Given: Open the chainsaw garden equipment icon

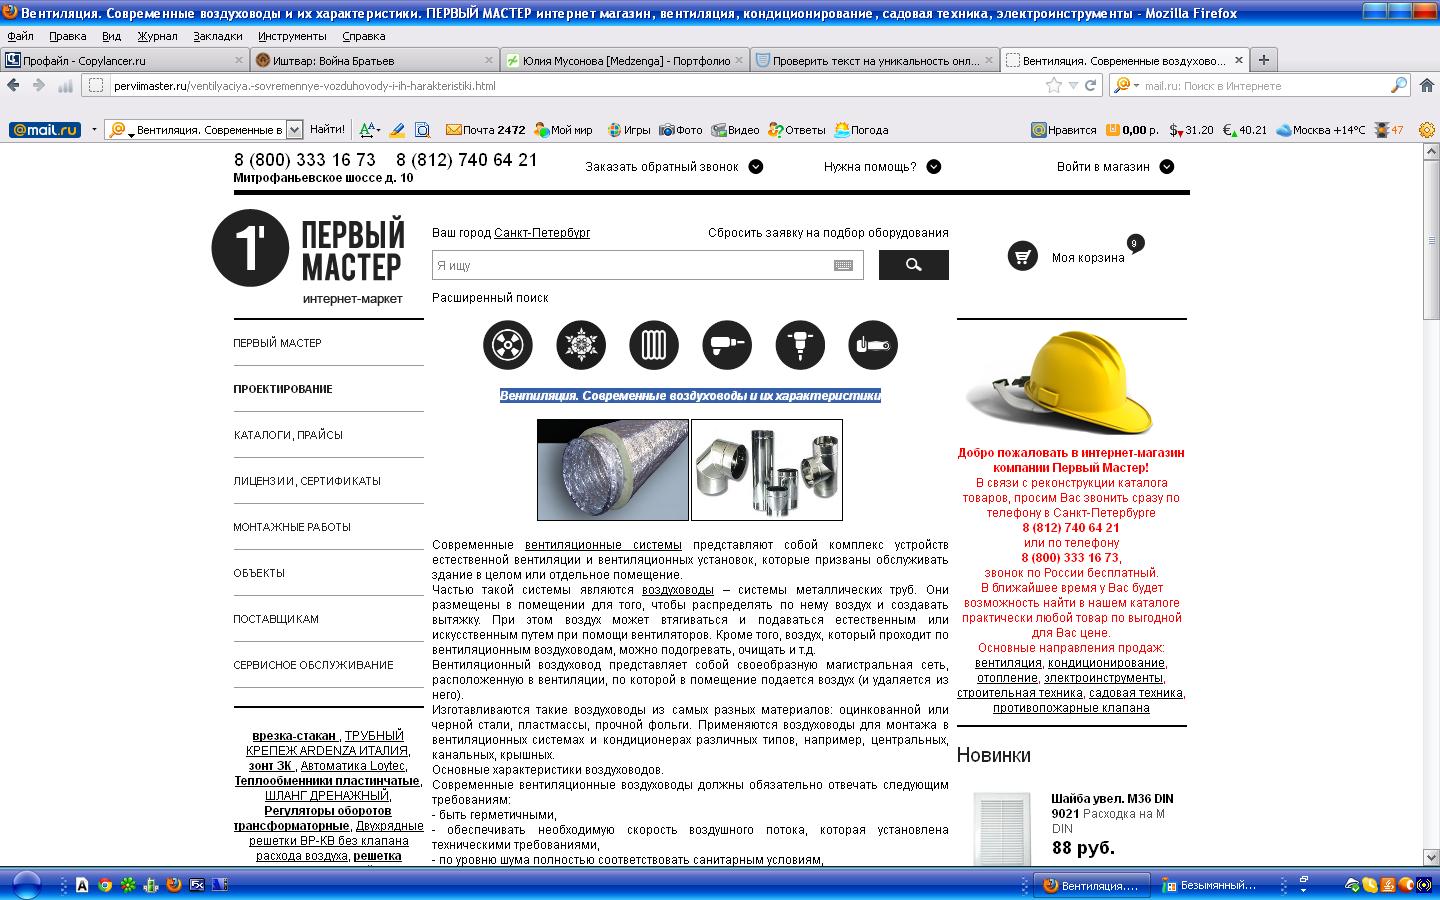Looking at the screenshot, I should (x=873, y=346).
